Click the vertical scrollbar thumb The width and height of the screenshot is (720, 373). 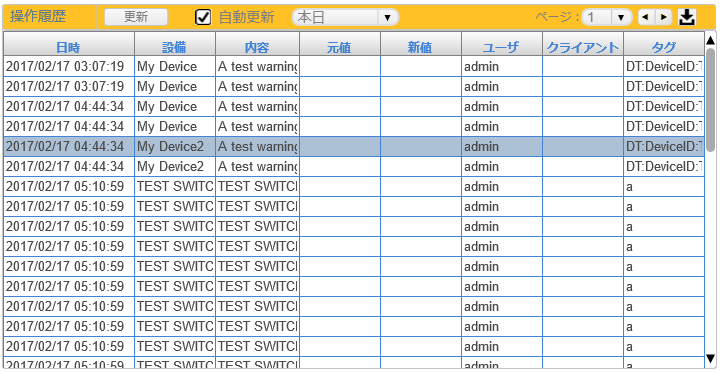[710, 100]
